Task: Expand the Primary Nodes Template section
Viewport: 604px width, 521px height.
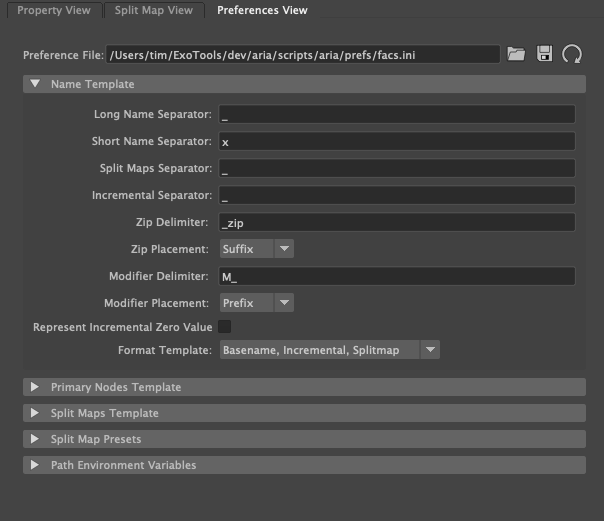Action: pos(304,387)
